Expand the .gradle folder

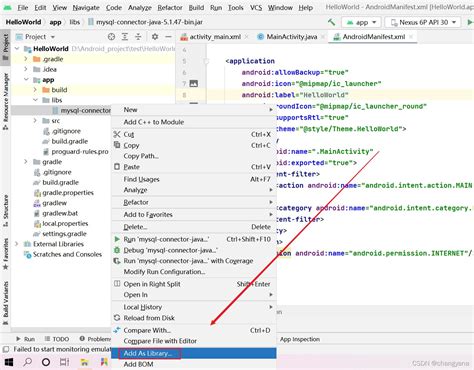[x=26, y=59]
